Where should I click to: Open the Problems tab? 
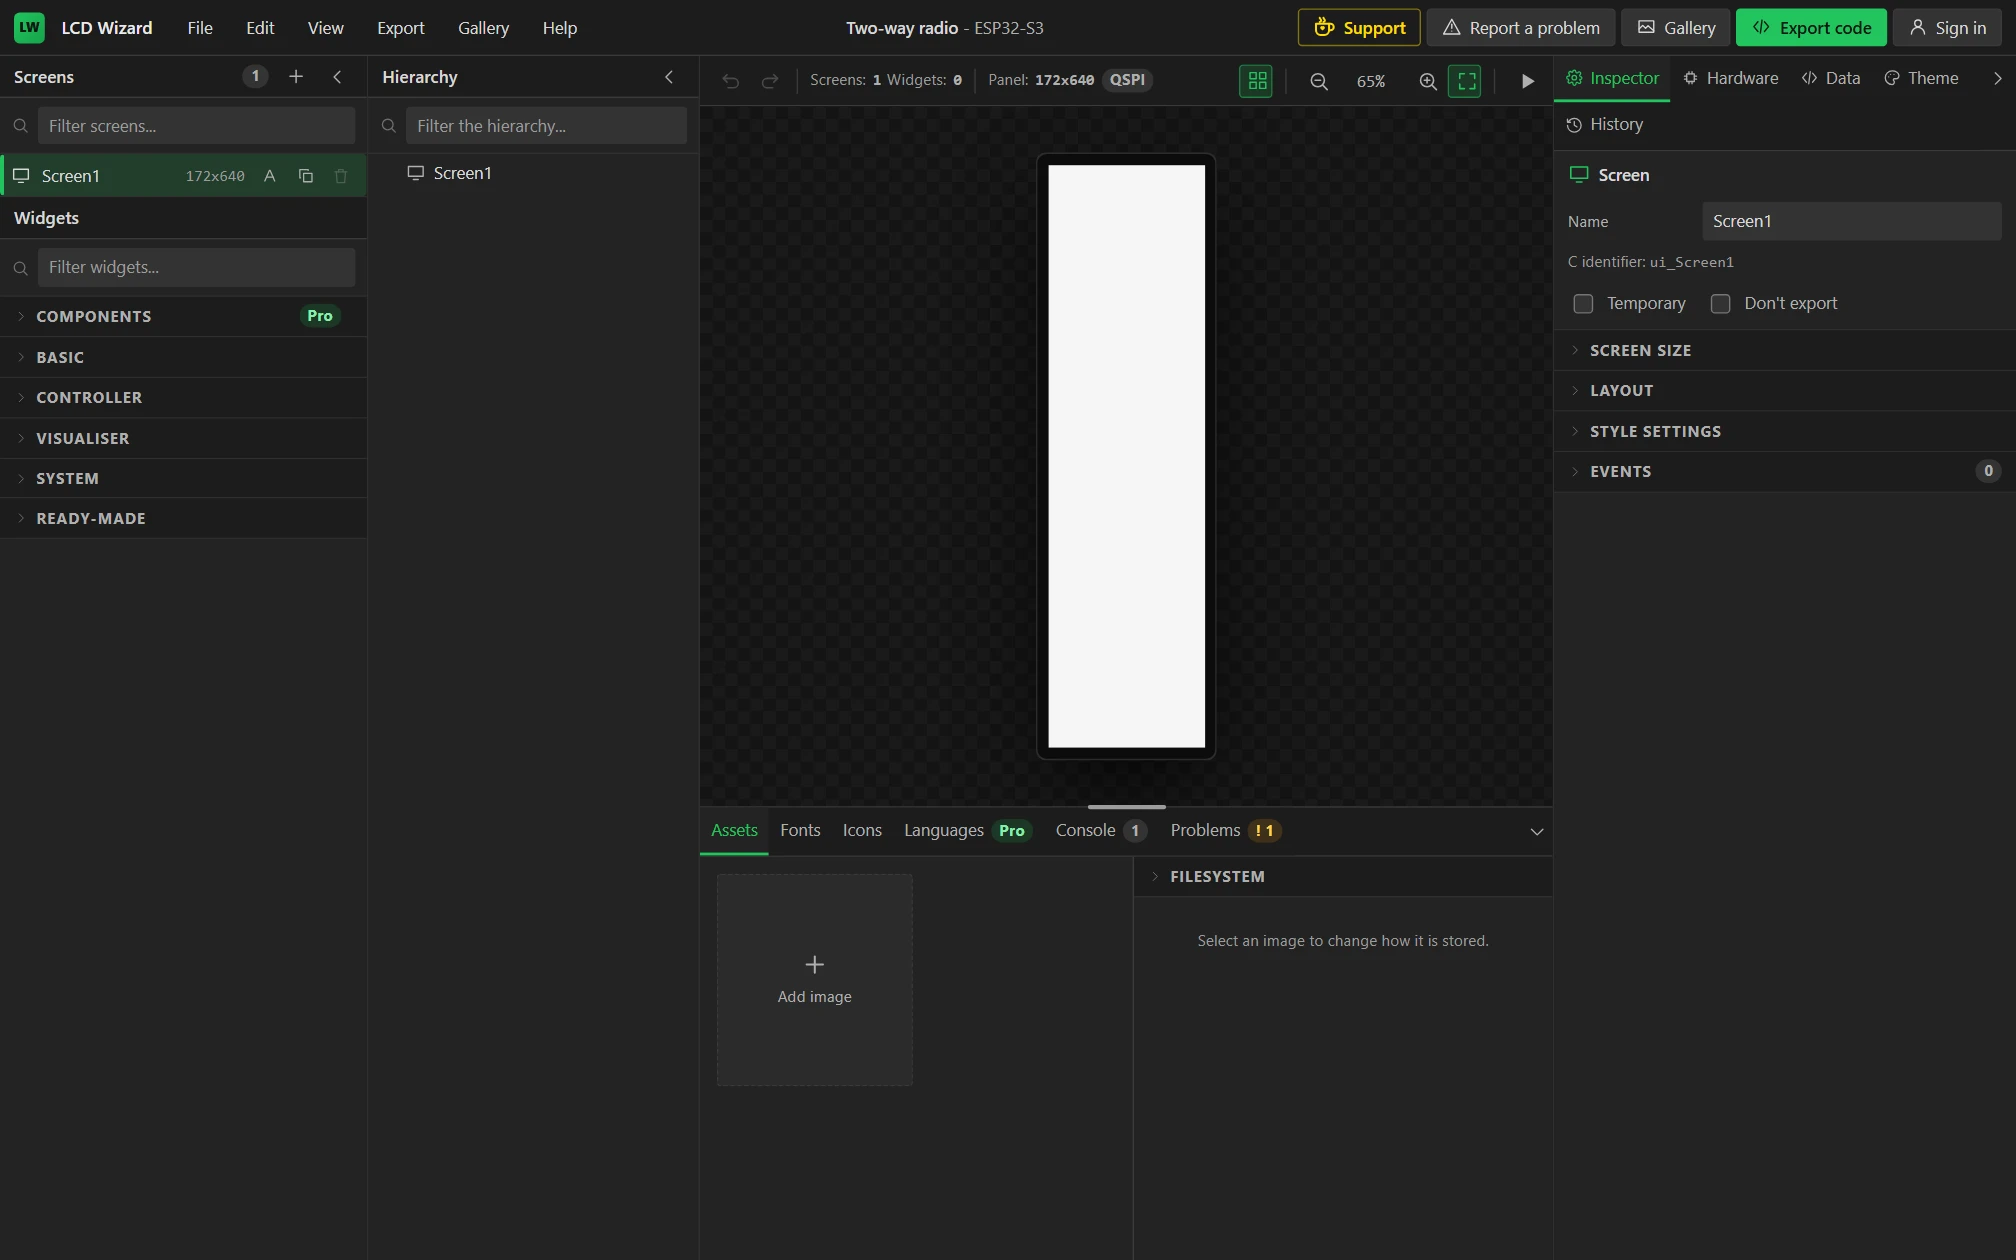click(1226, 831)
